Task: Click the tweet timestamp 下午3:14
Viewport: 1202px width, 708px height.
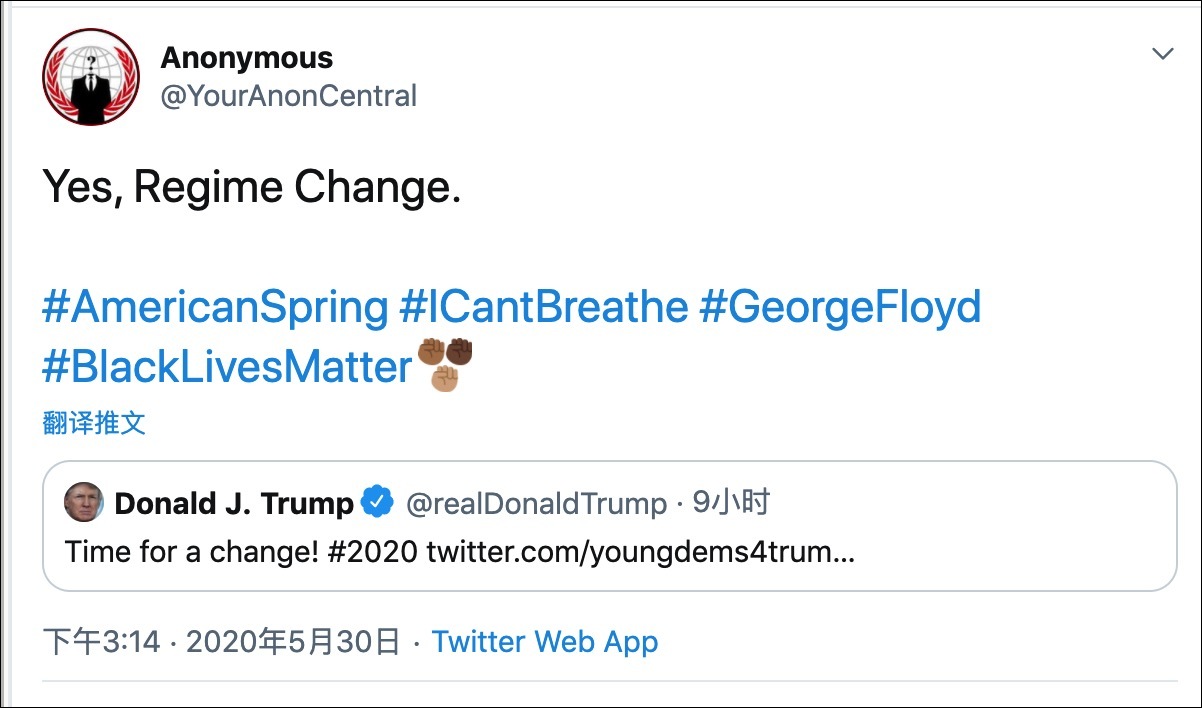Action: (102, 641)
